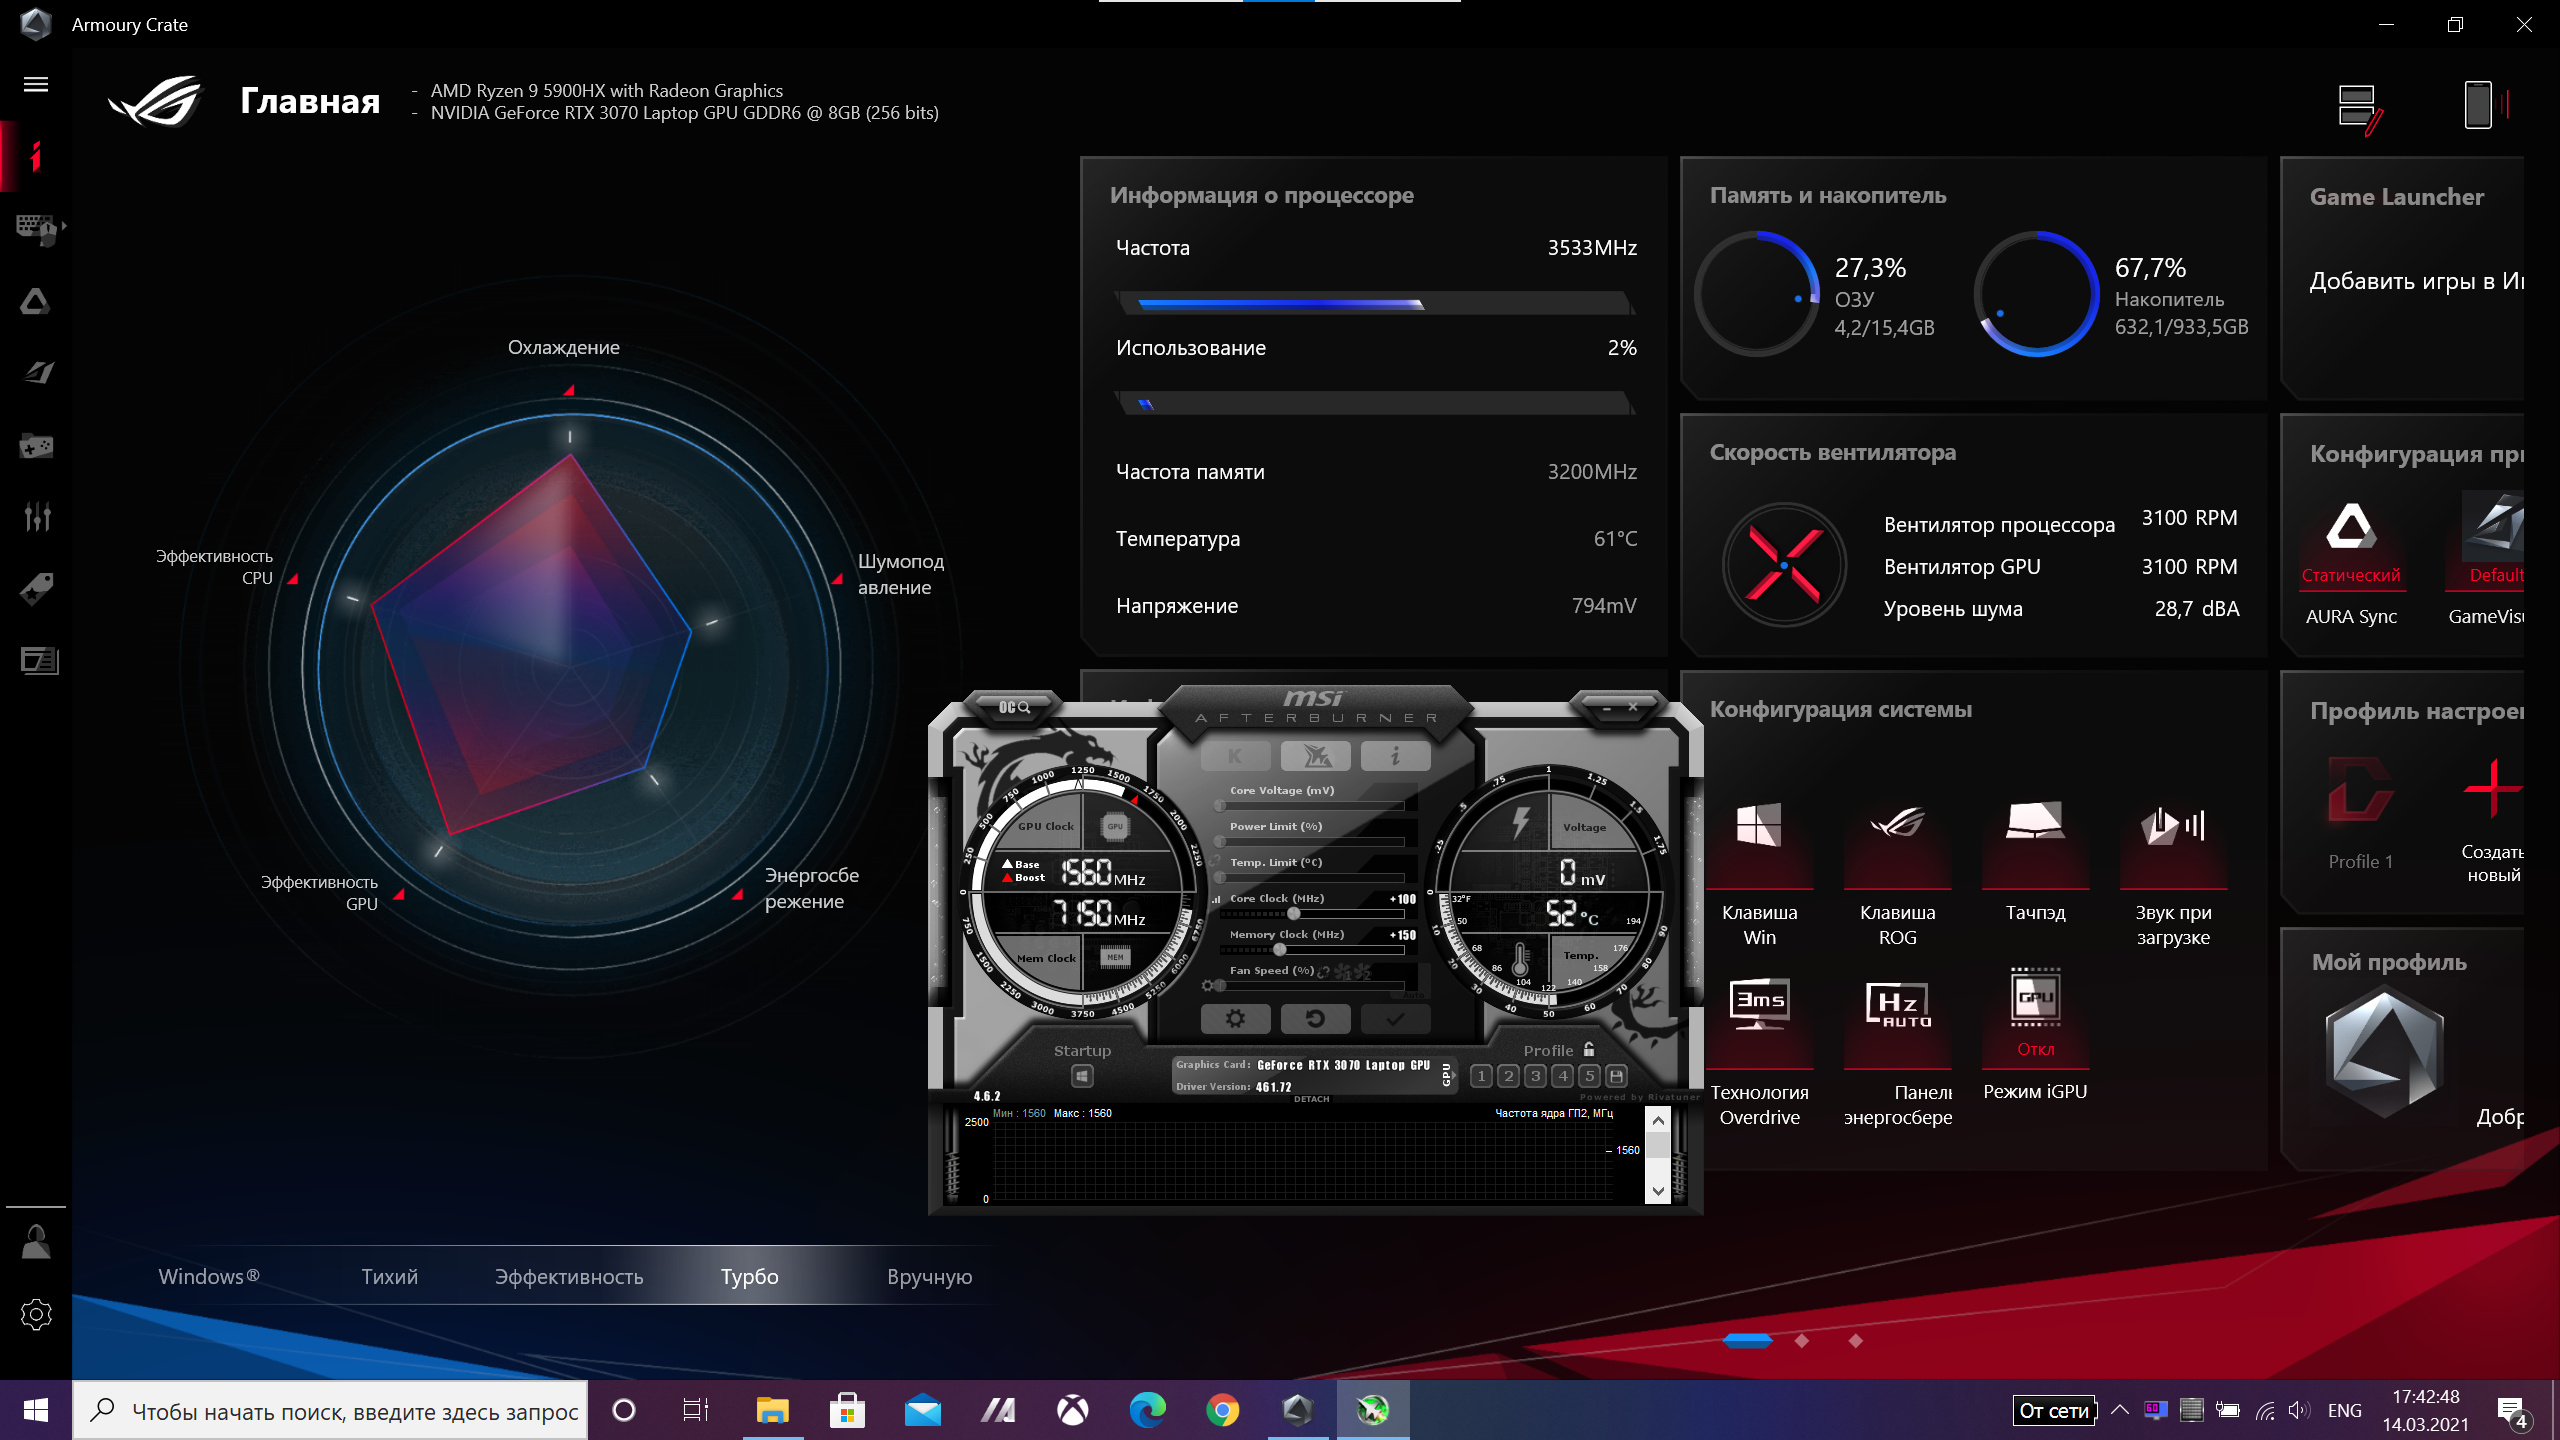This screenshot has width=2560, height=1440.
Task: Open the Windows Start menu
Action: [x=36, y=1410]
